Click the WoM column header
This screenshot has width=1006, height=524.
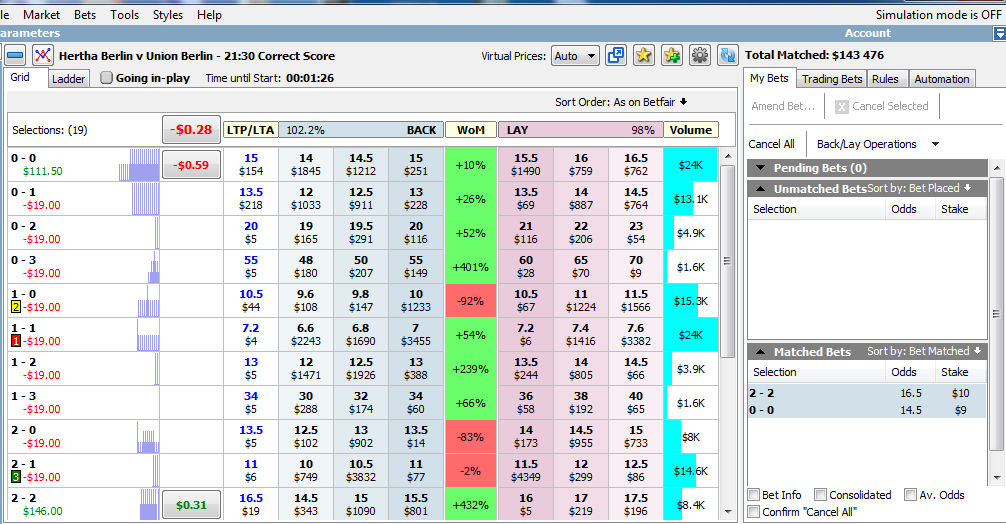pyautogui.click(x=470, y=130)
